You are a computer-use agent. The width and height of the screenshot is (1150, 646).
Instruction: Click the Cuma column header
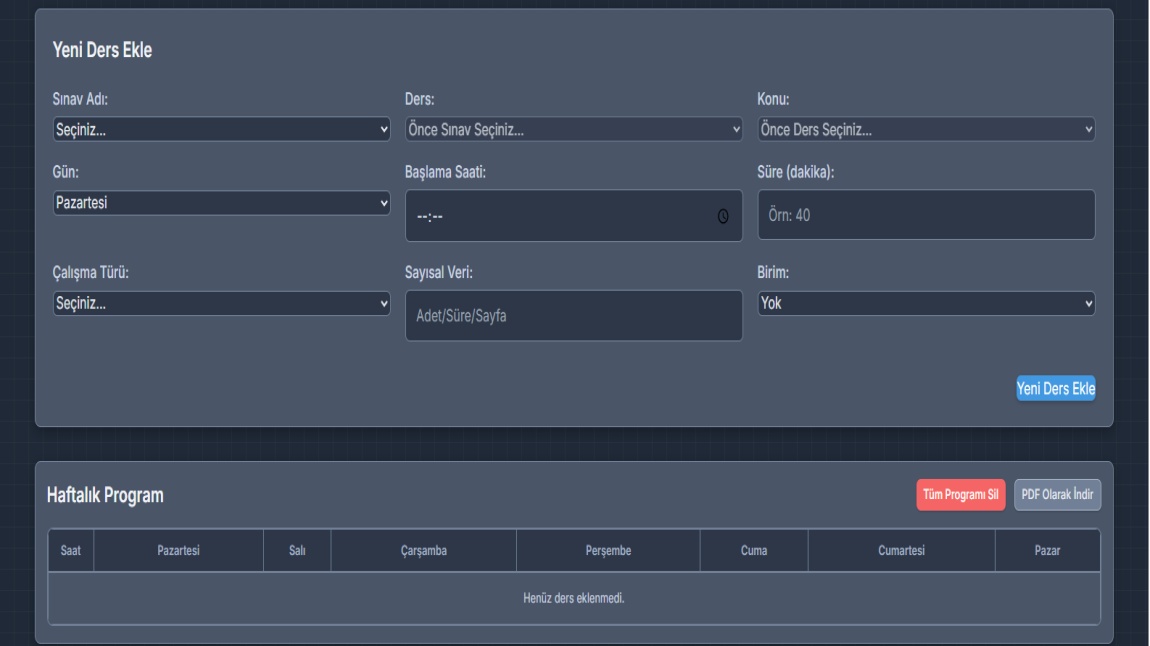pyautogui.click(x=754, y=551)
